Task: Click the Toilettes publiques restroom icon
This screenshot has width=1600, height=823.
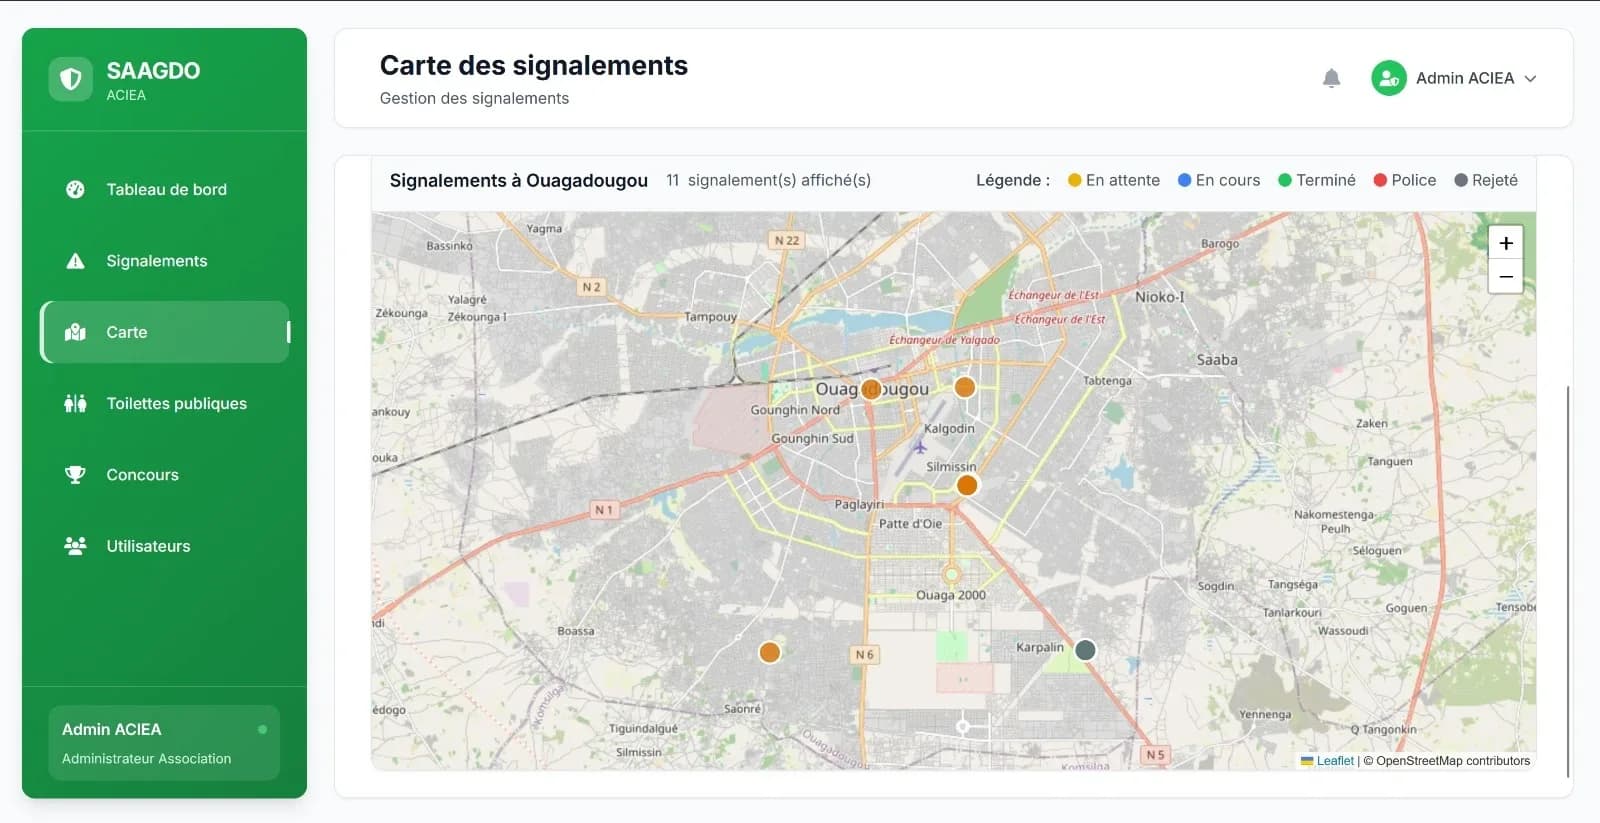Action: 75,403
